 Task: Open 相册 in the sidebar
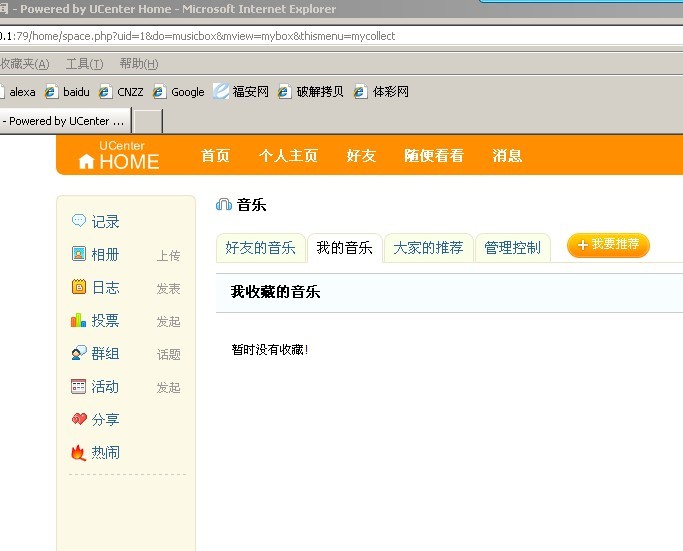105,254
